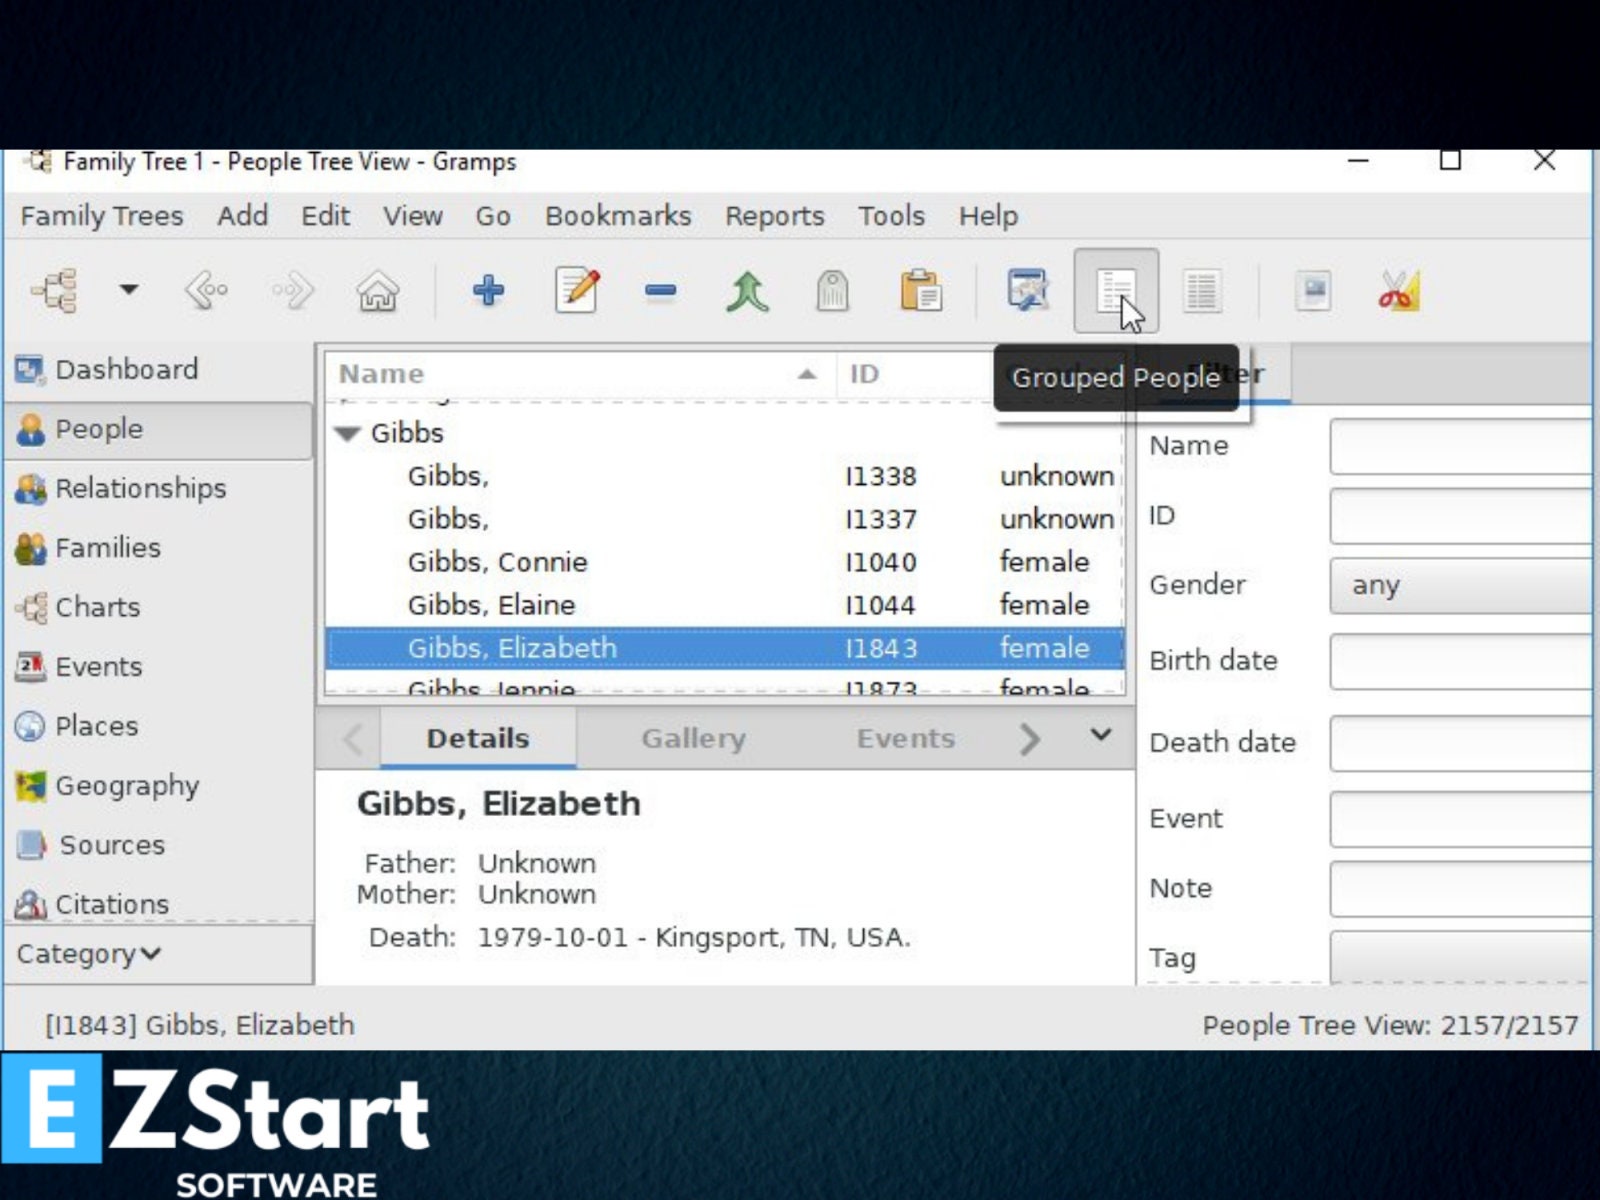1600x1200 pixels.
Task: Select Gibbs, Connie in the list
Action: [x=725, y=562]
